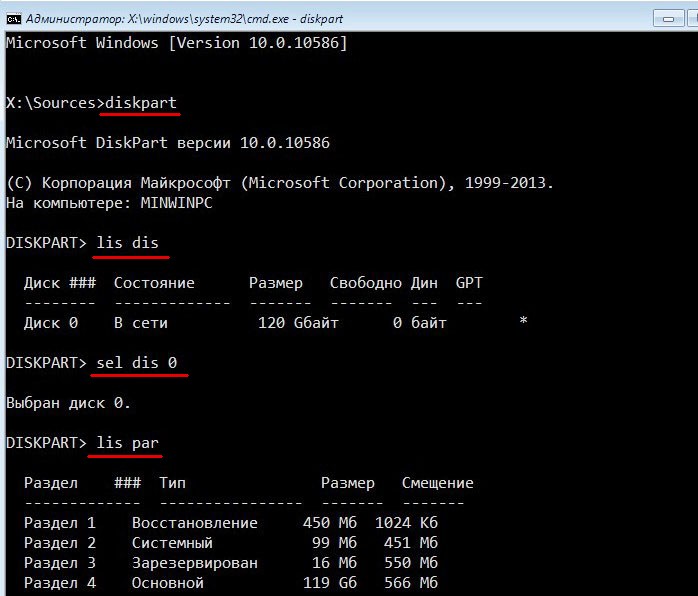This screenshot has height=596, width=698.
Task: Click the '1024 Кб' offset value
Action: (406, 523)
